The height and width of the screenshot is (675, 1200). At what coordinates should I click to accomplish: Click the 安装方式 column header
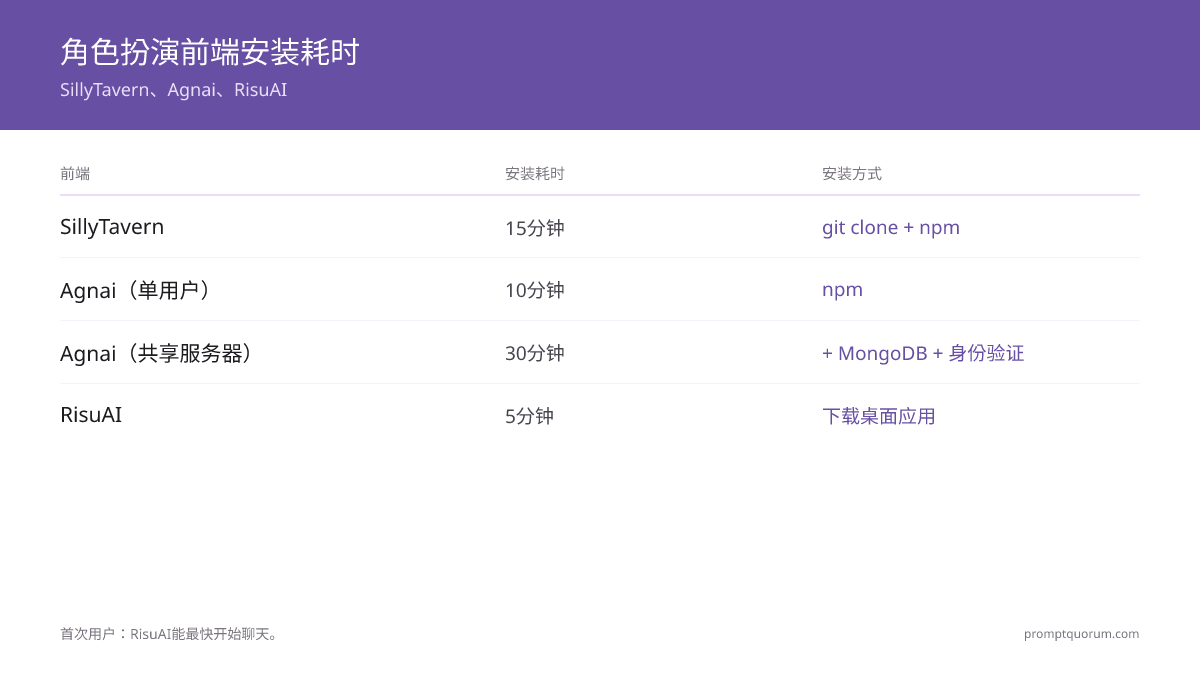click(x=852, y=173)
